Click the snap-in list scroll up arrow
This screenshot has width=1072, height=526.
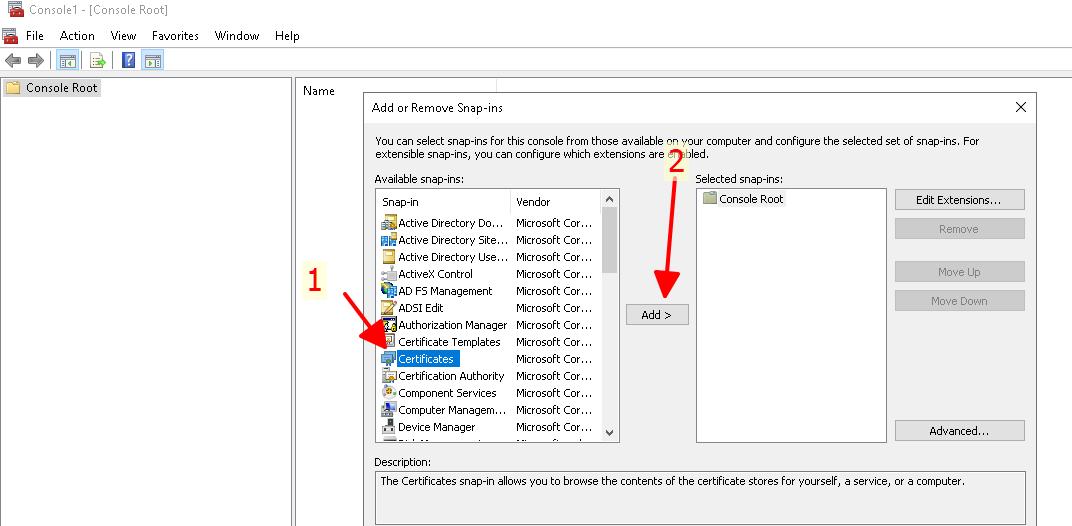610,200
